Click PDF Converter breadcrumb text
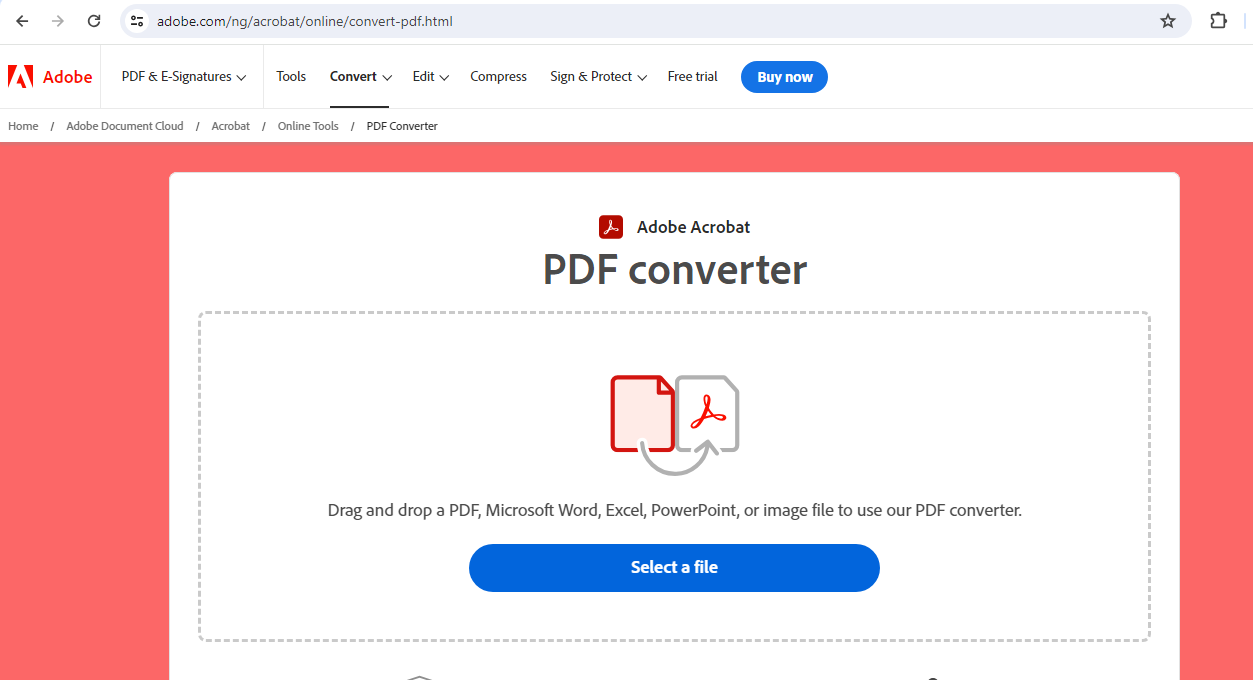The height and width of the screenshot is (680, 1253). click(x=402, y=126)
